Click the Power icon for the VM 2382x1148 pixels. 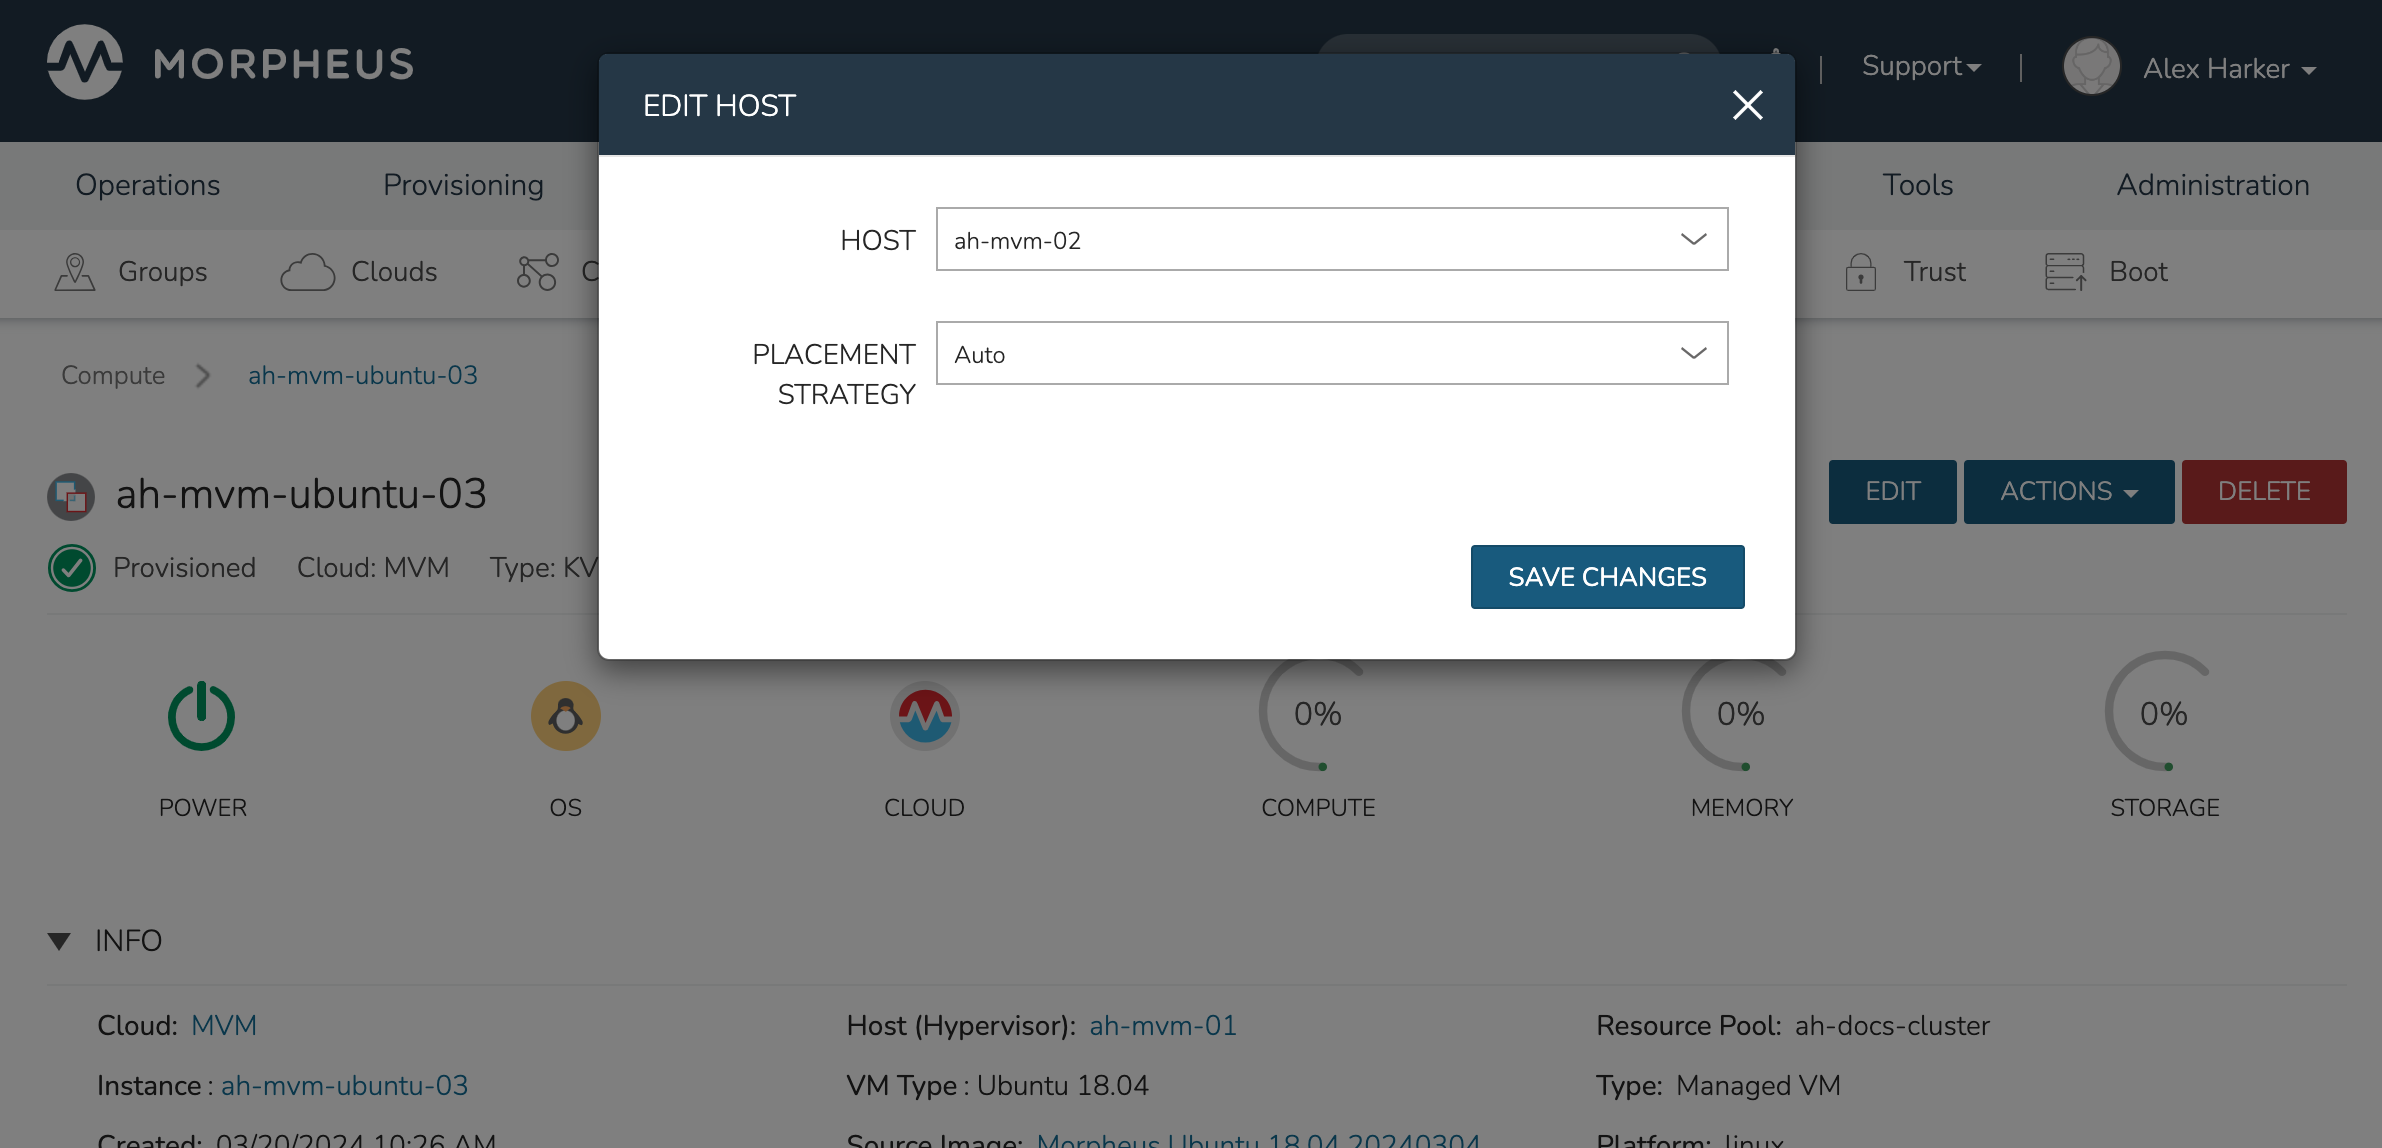click(201, 714)
